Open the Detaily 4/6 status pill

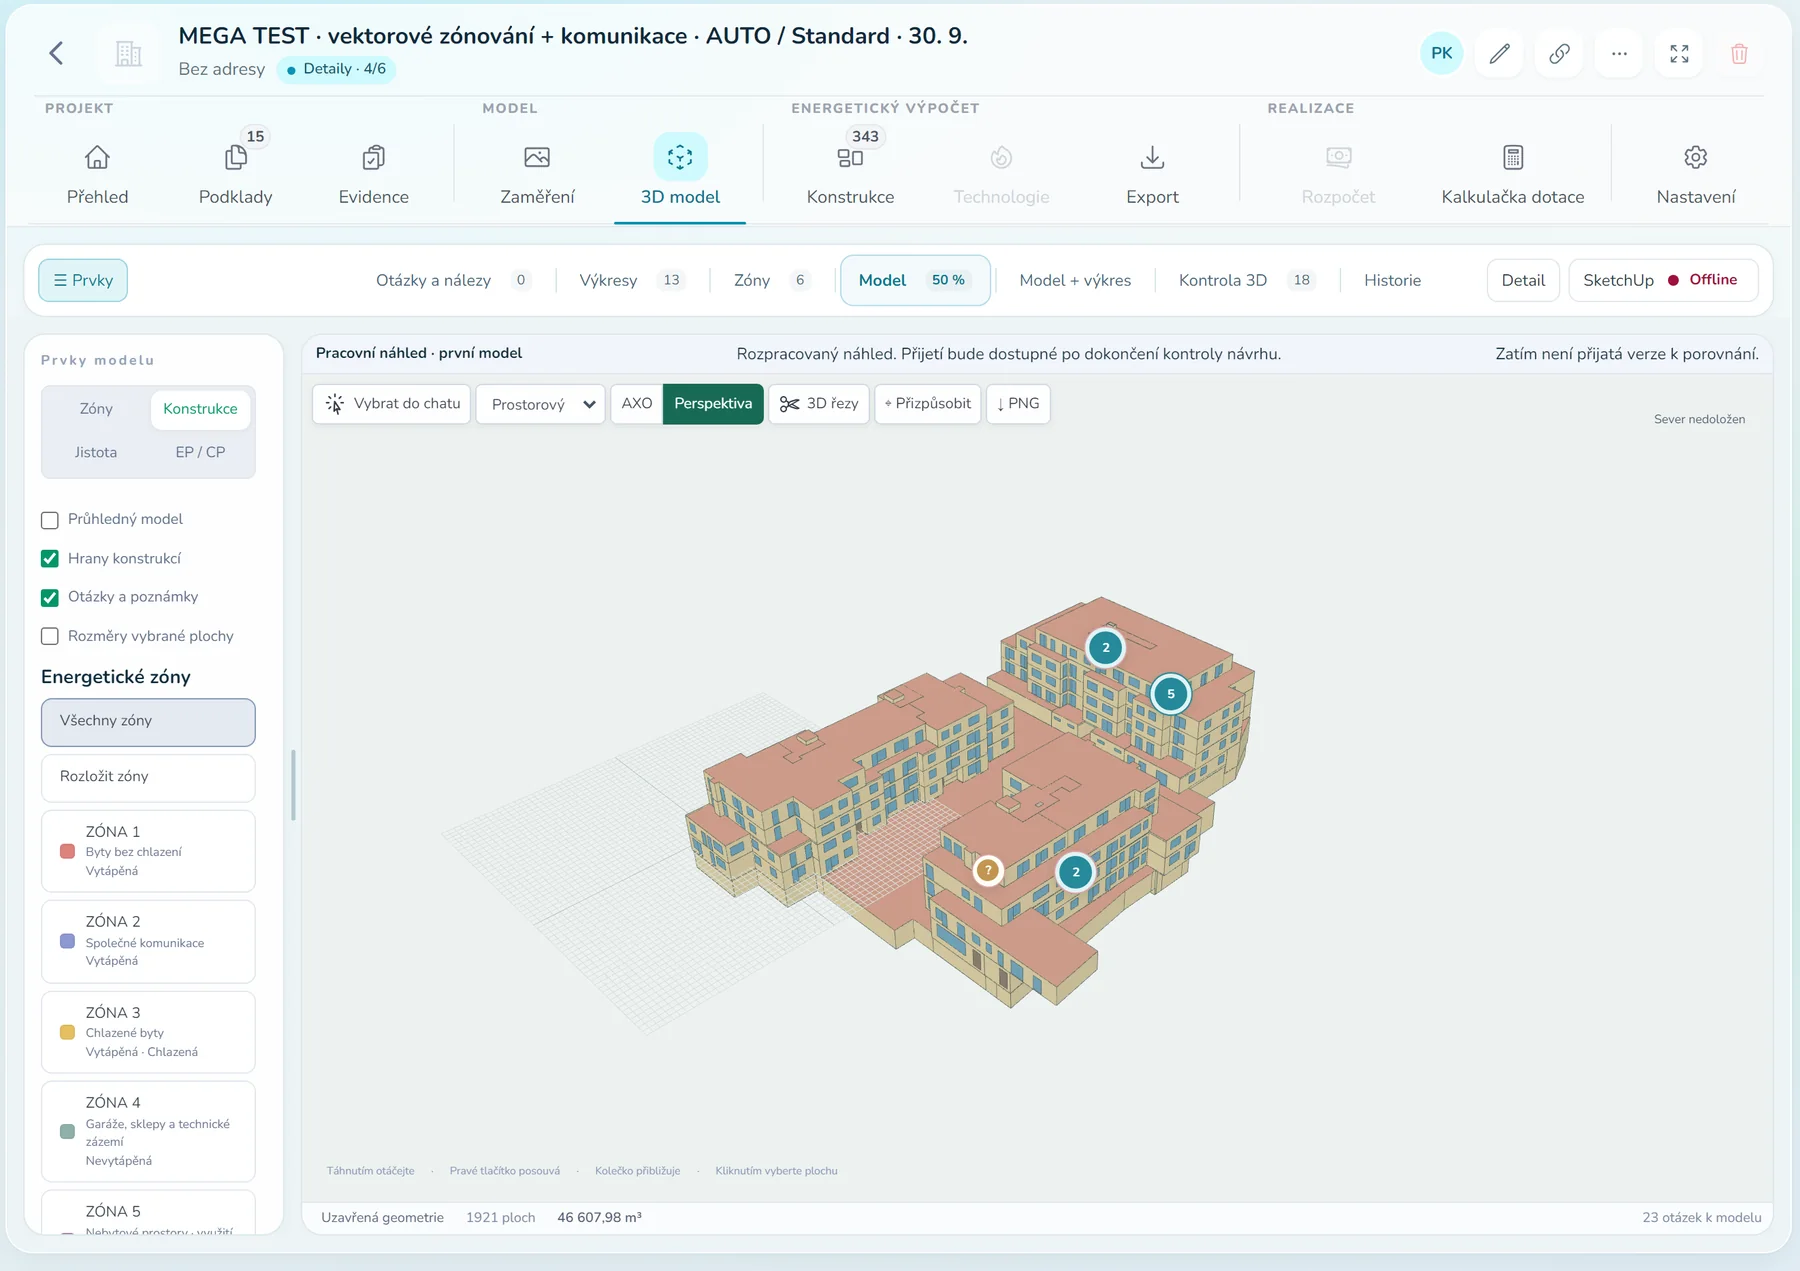[336, 69]
